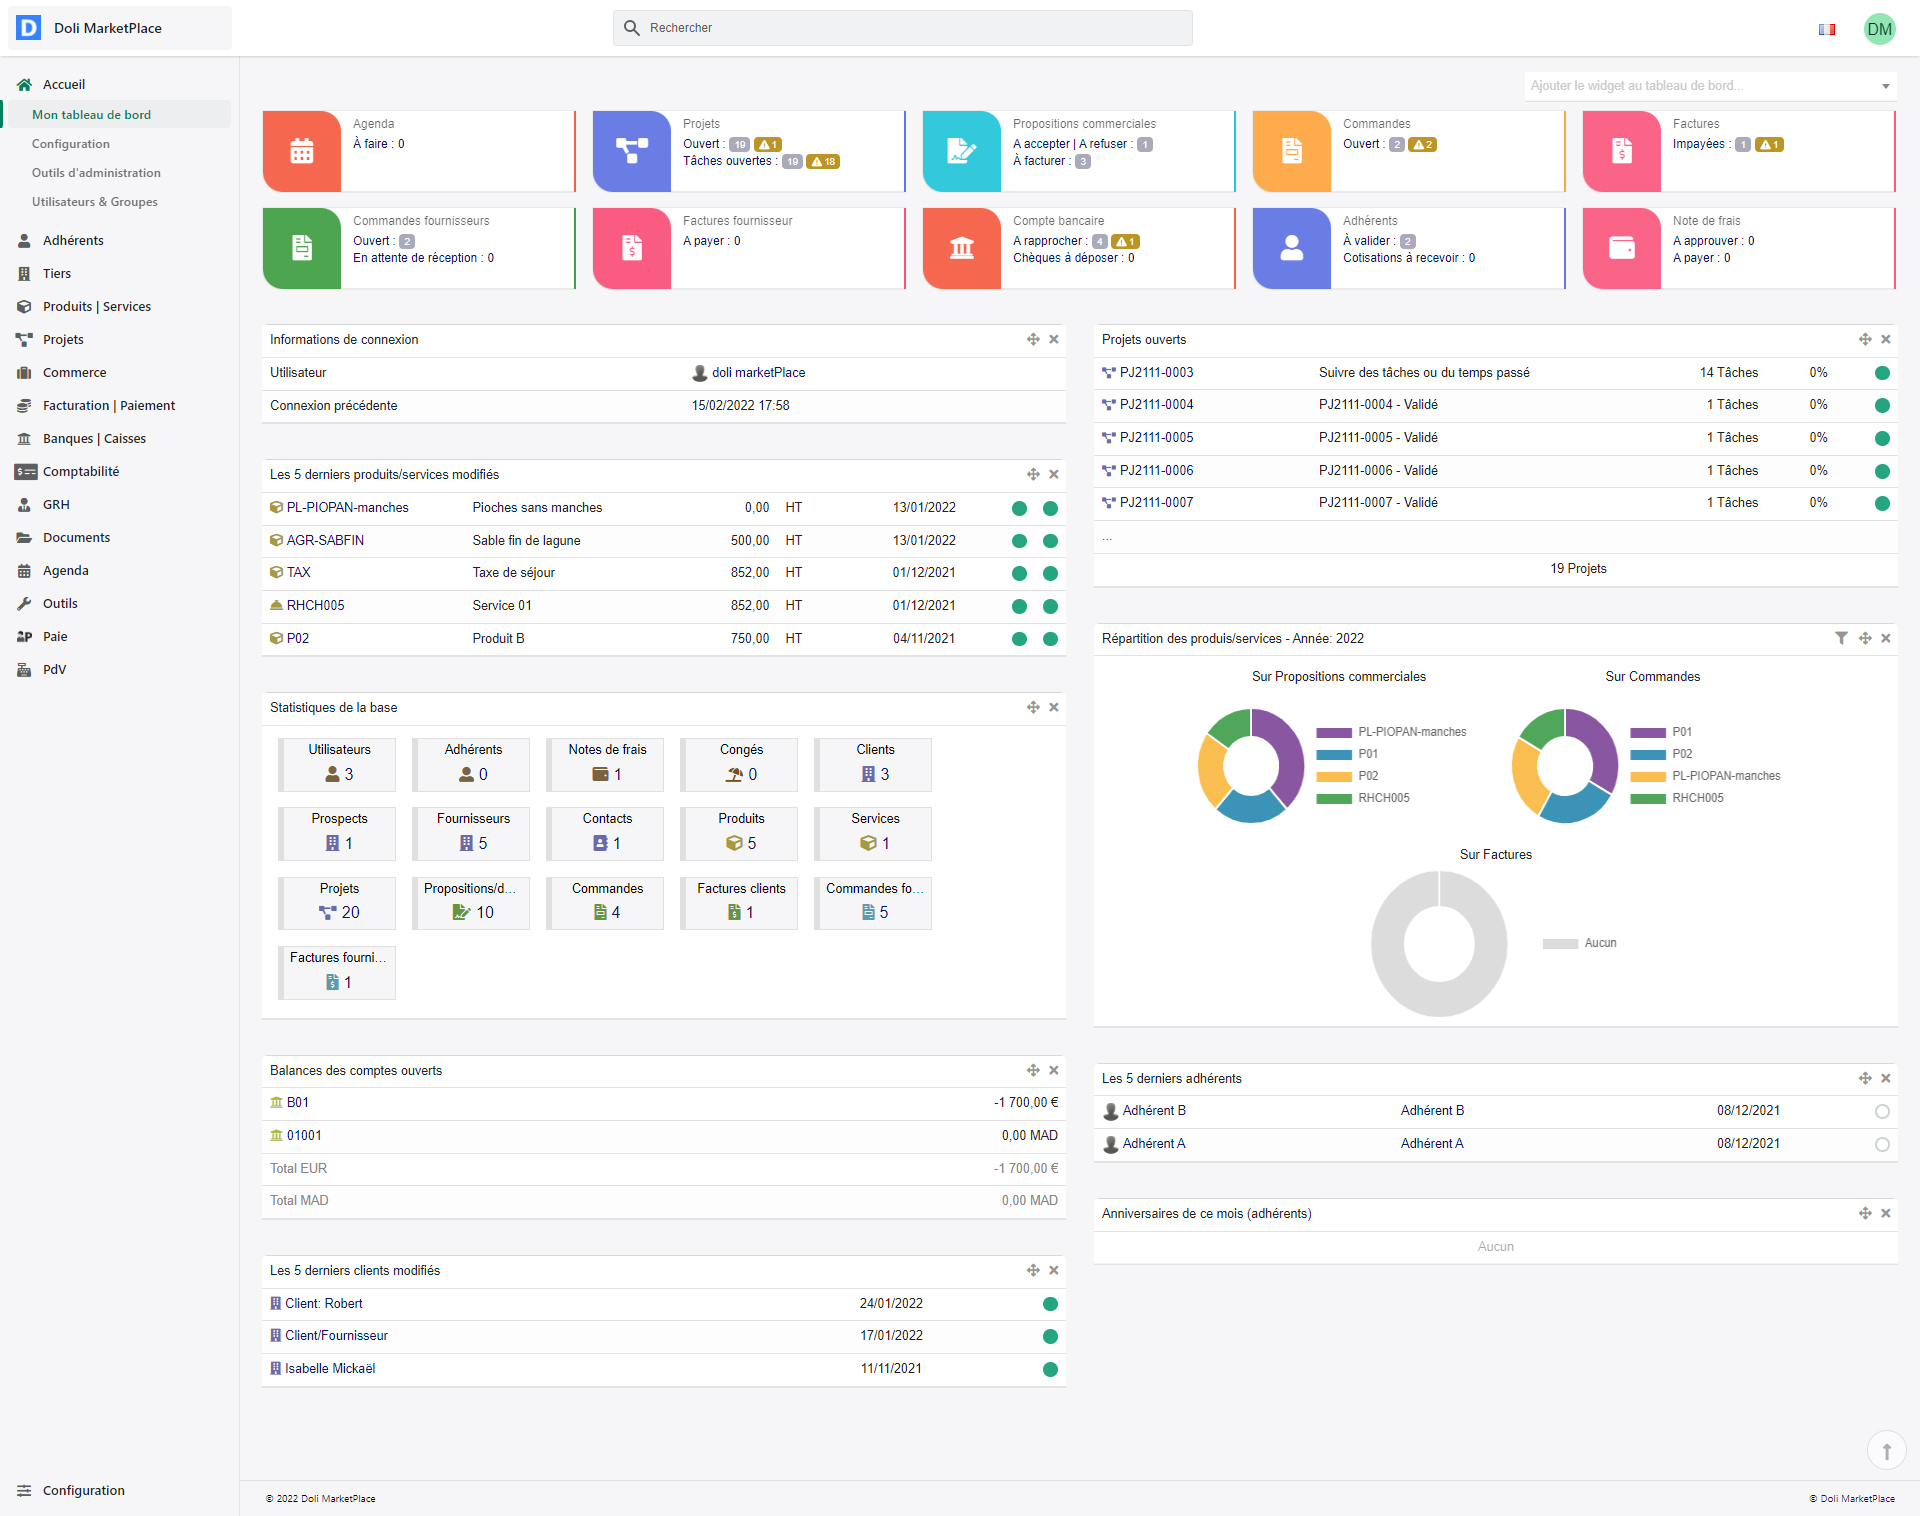
Task: Open the green Commandes fournisseurs tile icon
Action: click(x=301, y=248)
